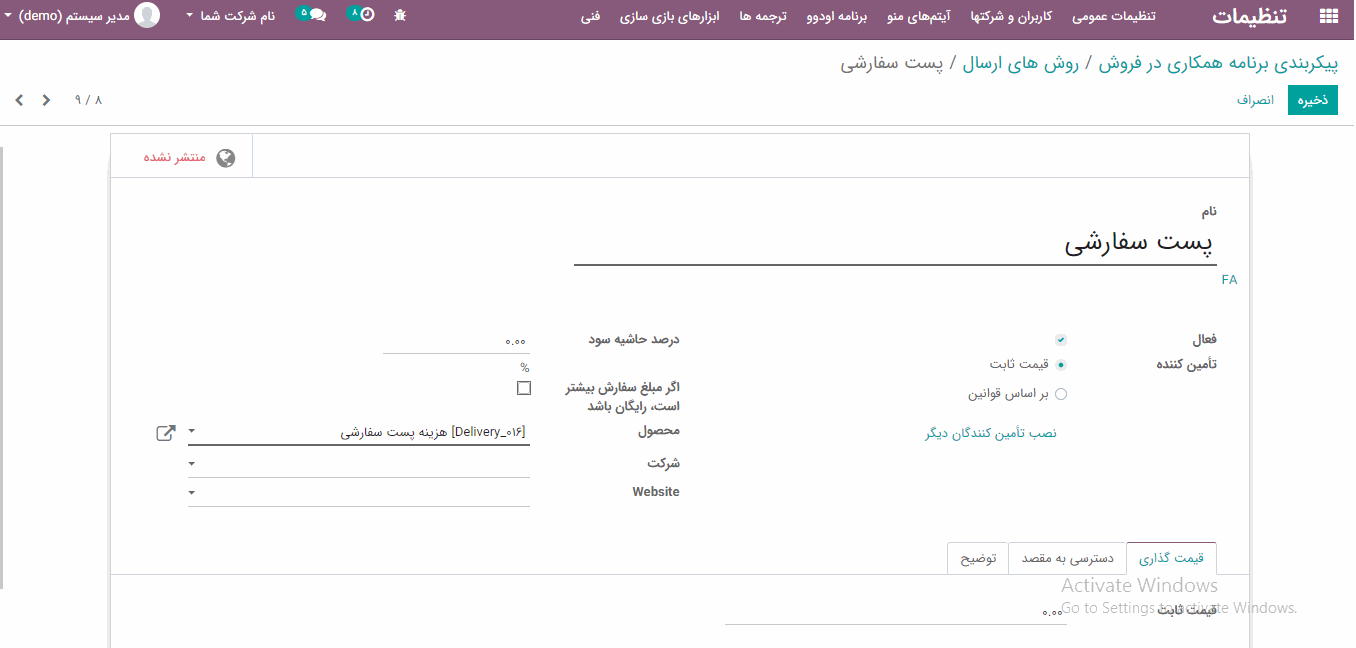This screenshot has width=1356, height=648.
Task: Open the apps grid menu icon
Action: pos(1328,16)
